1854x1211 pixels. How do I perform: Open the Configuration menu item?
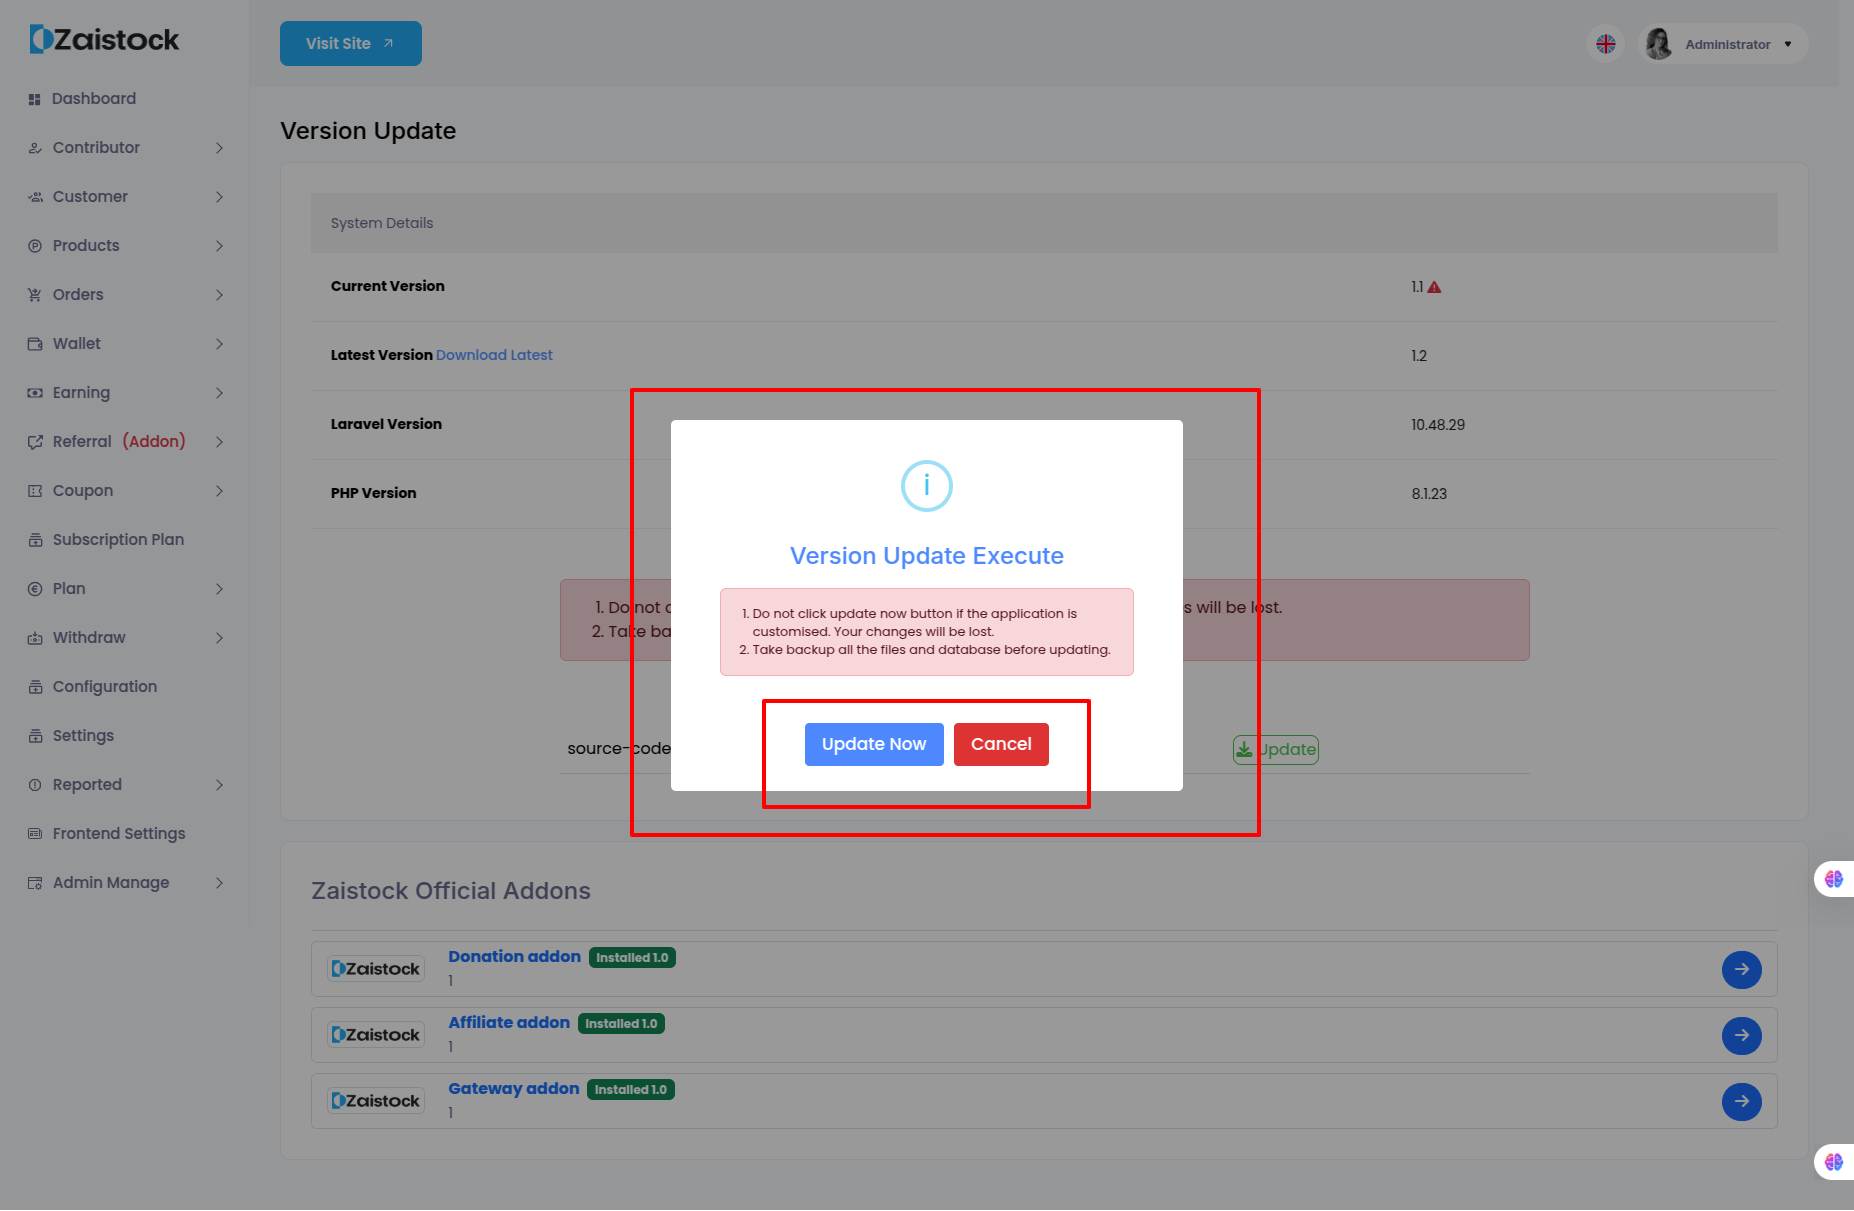coord(105,687)
